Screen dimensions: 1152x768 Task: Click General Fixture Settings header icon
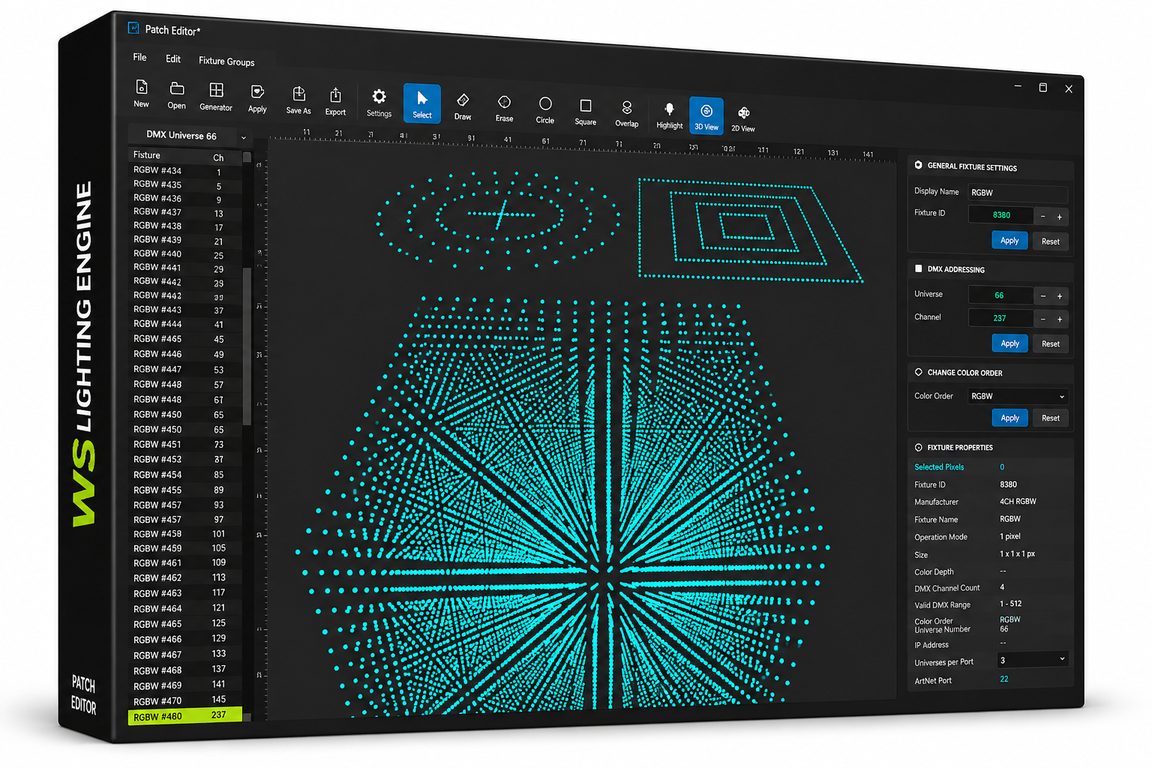point(918,165)
